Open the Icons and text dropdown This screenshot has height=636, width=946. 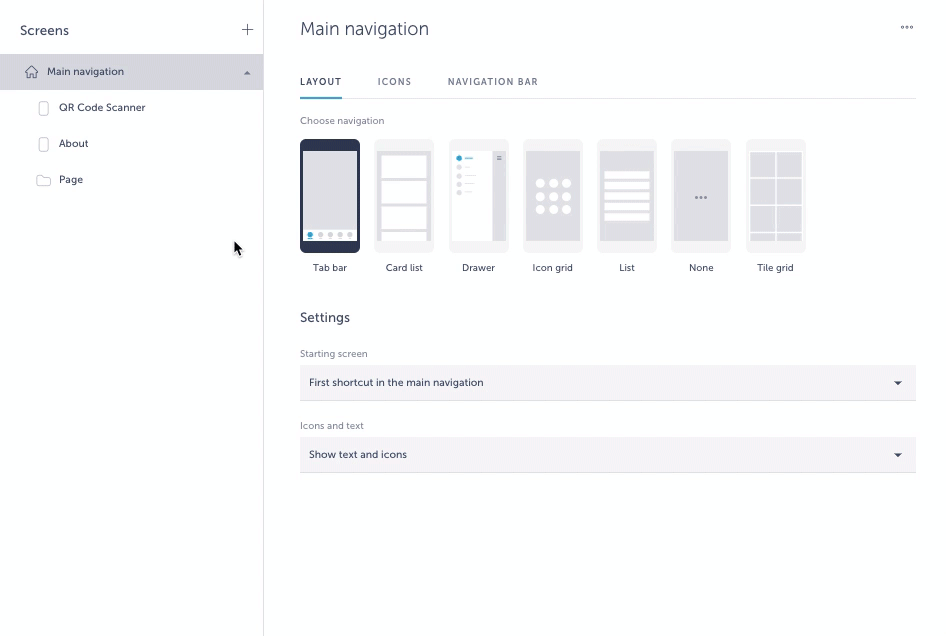608,454
